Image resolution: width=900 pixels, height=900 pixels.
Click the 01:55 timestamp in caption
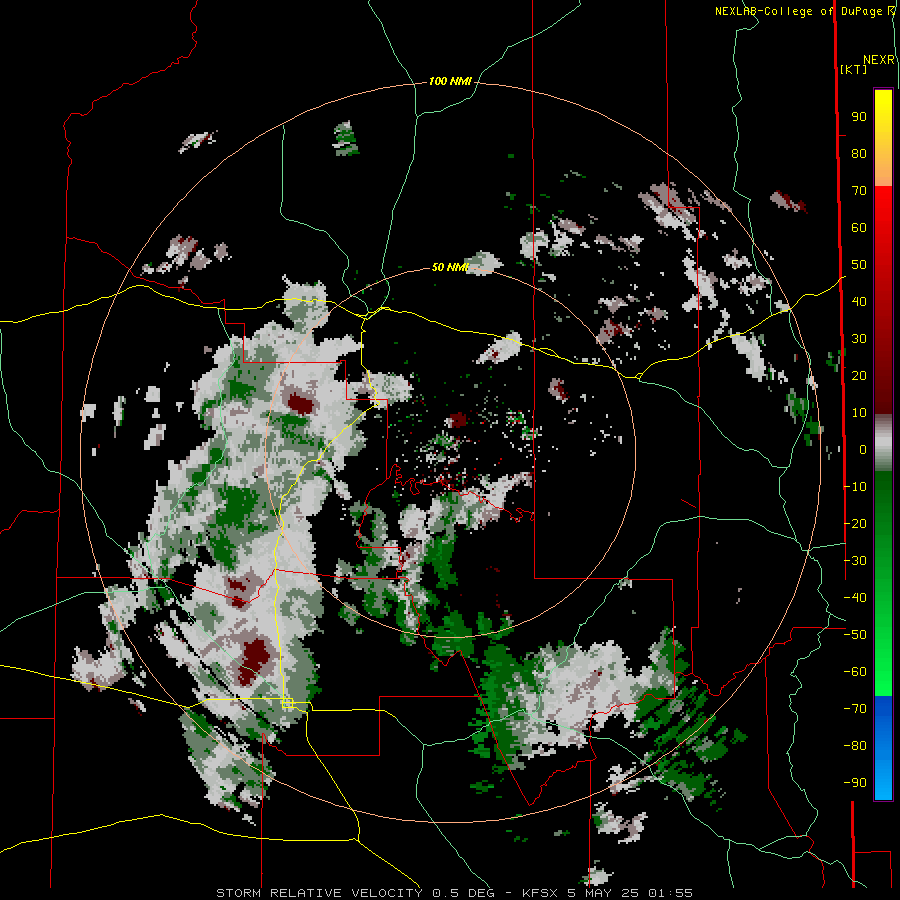tap(670, 893)
